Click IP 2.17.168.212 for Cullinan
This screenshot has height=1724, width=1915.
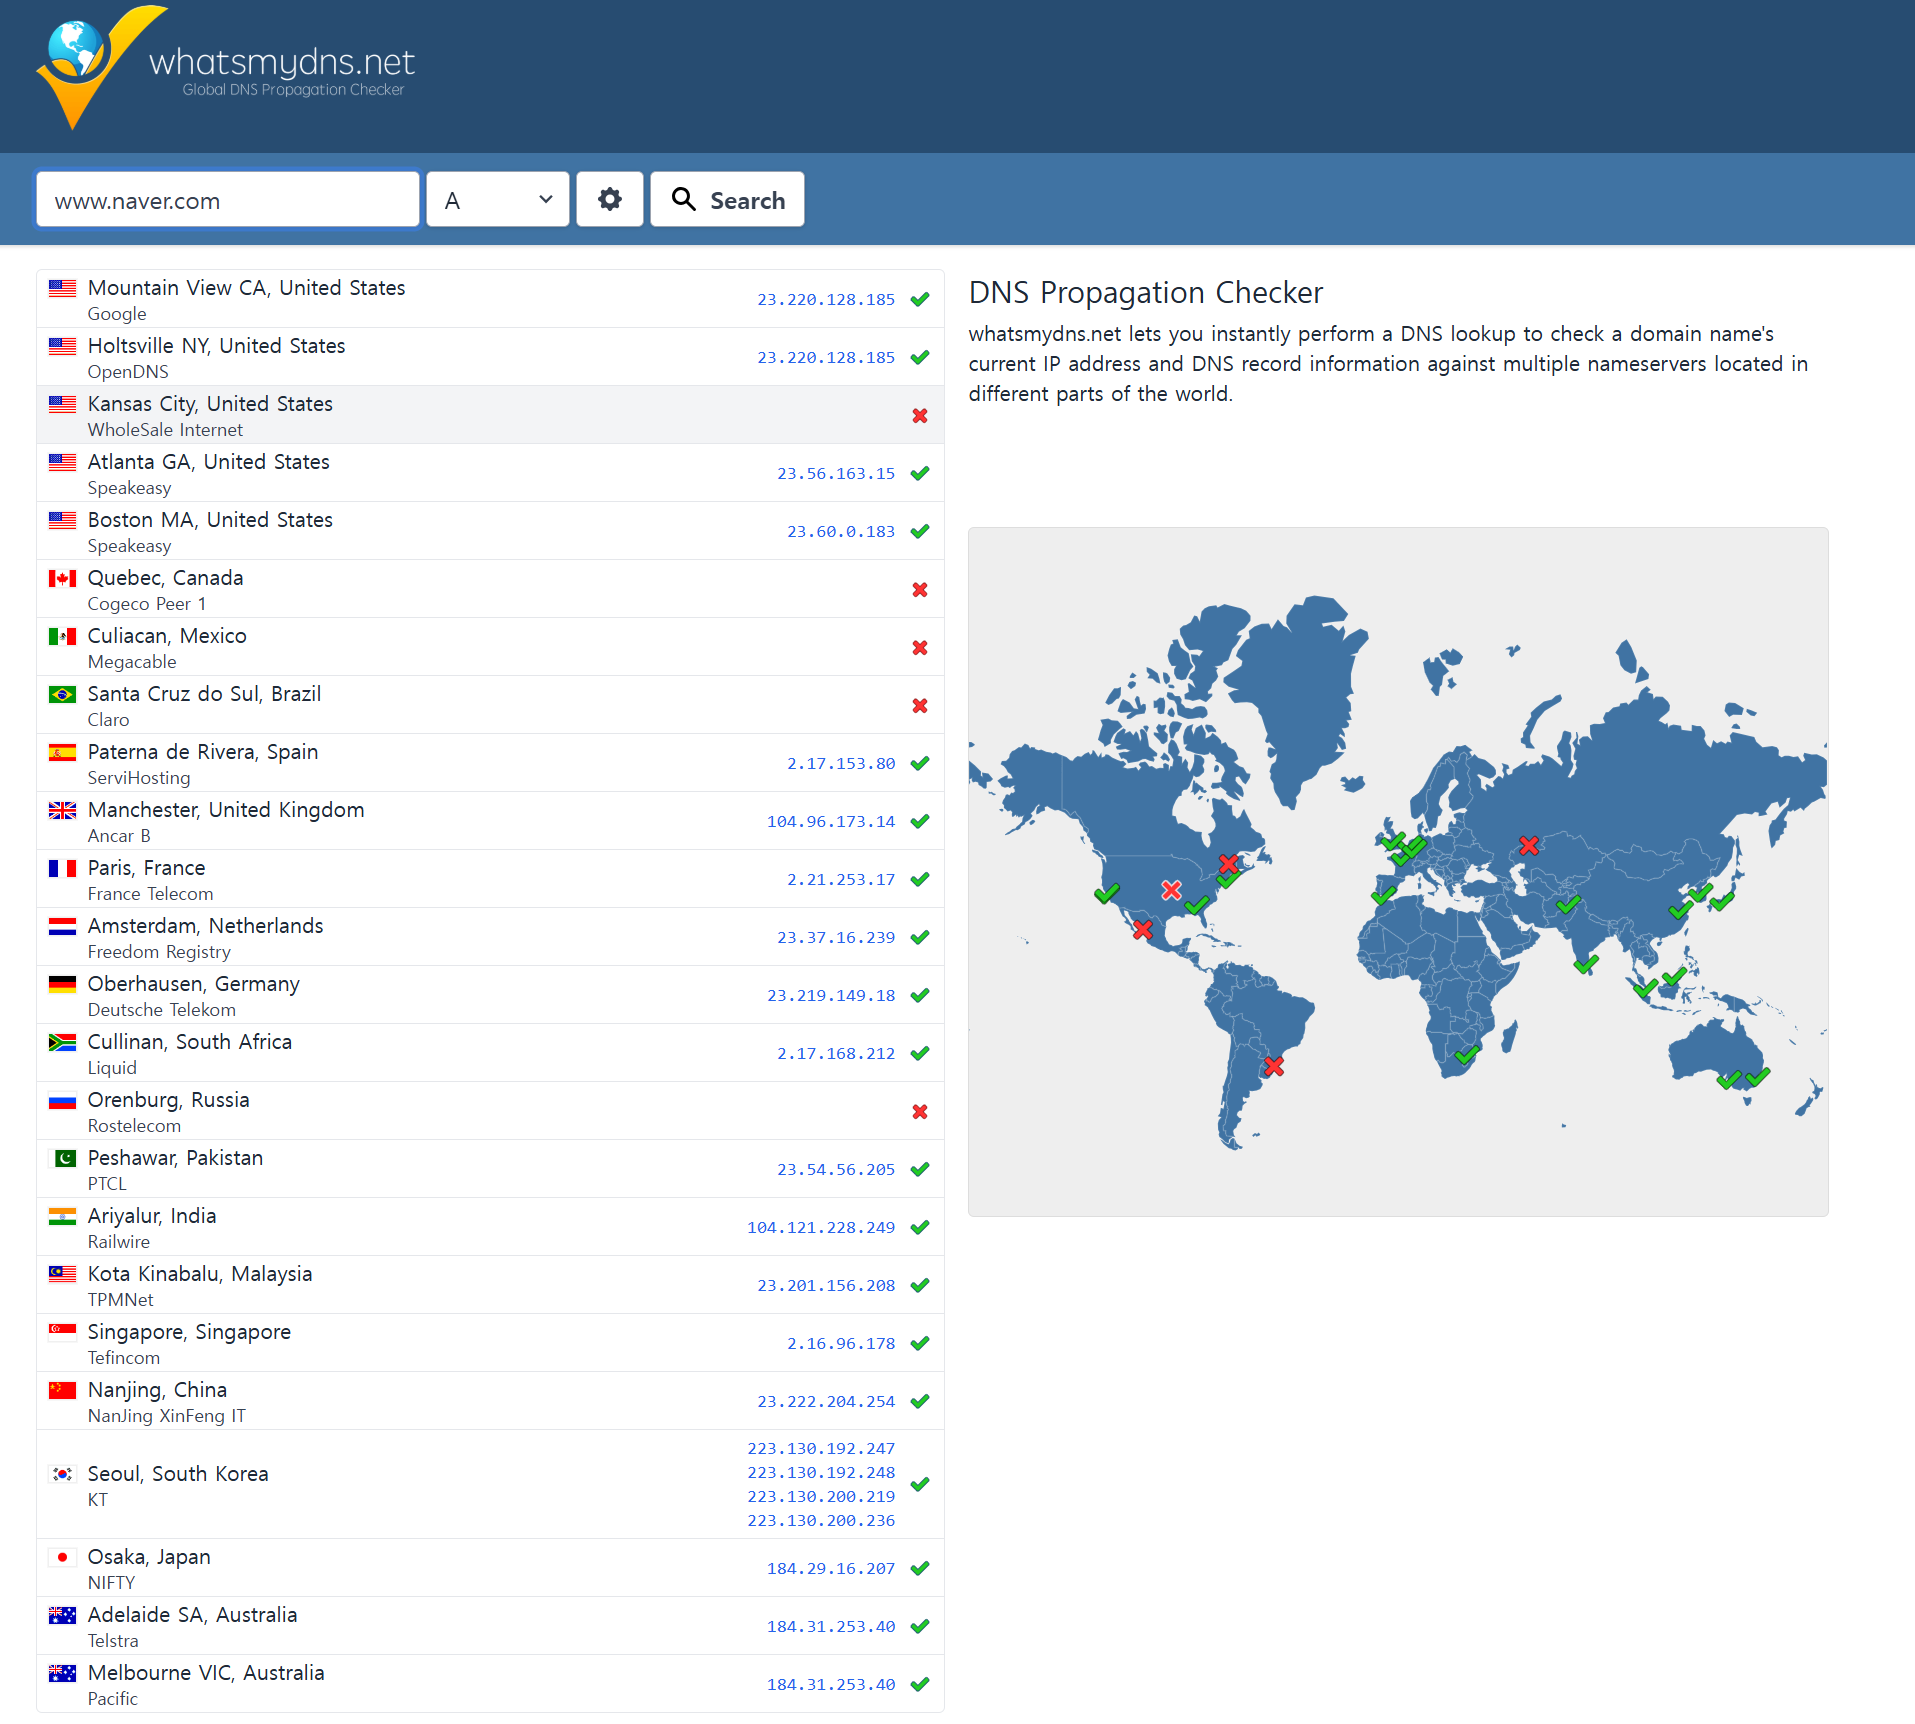coord(836,1053)
